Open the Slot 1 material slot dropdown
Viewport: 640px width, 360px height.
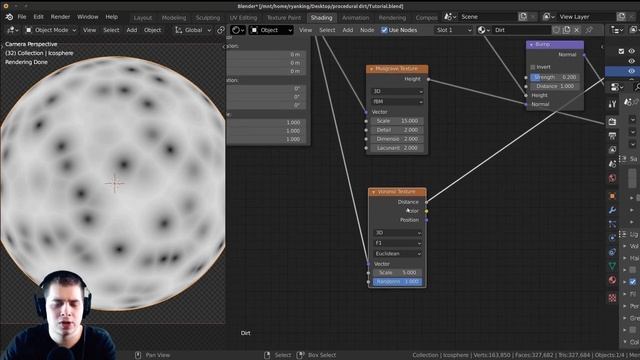tap(453, 30)
